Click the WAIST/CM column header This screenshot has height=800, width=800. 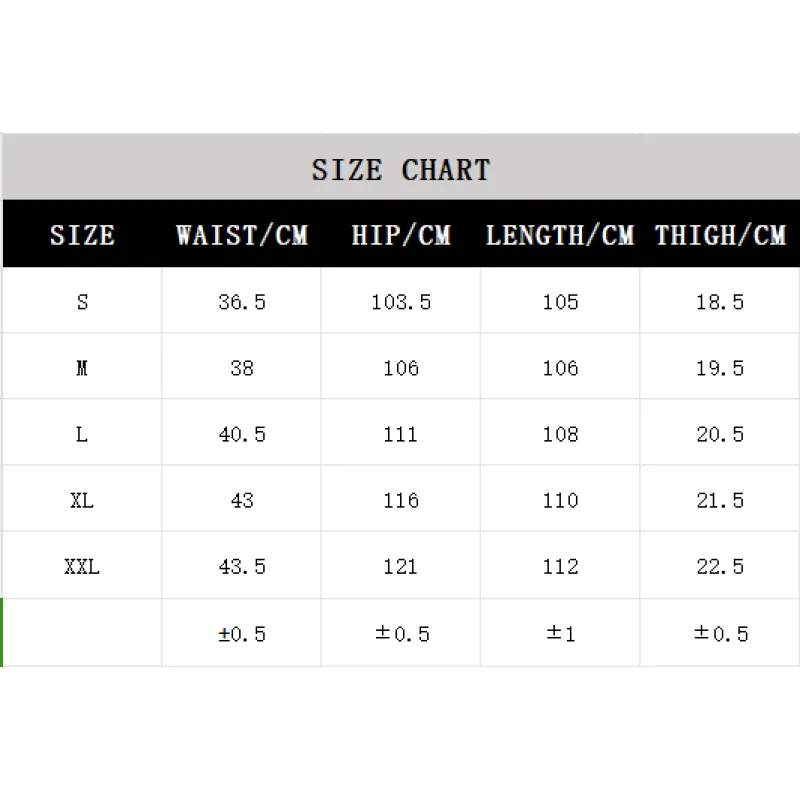tap(242, 235)
